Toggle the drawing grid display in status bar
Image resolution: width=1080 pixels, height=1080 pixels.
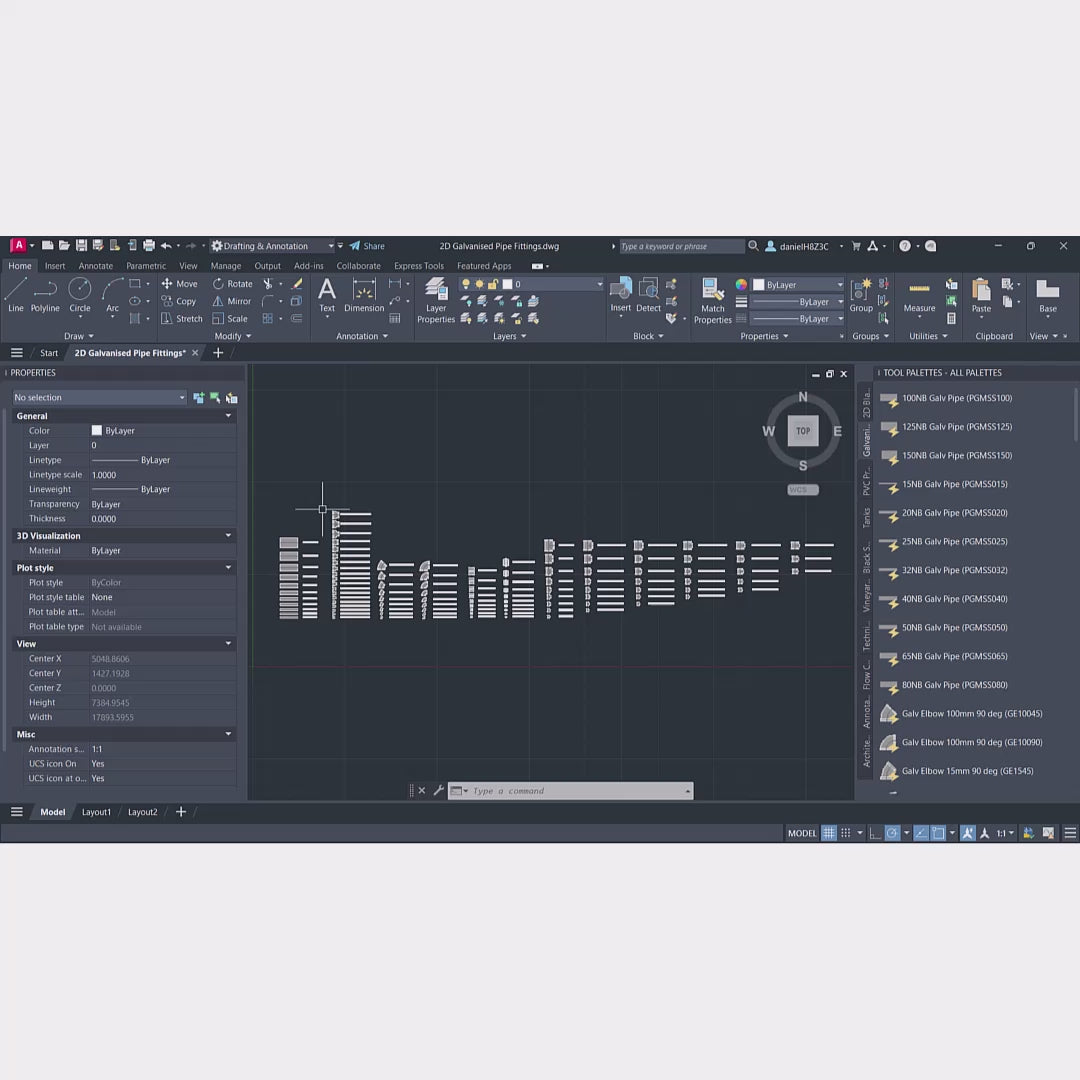[829, 833]
